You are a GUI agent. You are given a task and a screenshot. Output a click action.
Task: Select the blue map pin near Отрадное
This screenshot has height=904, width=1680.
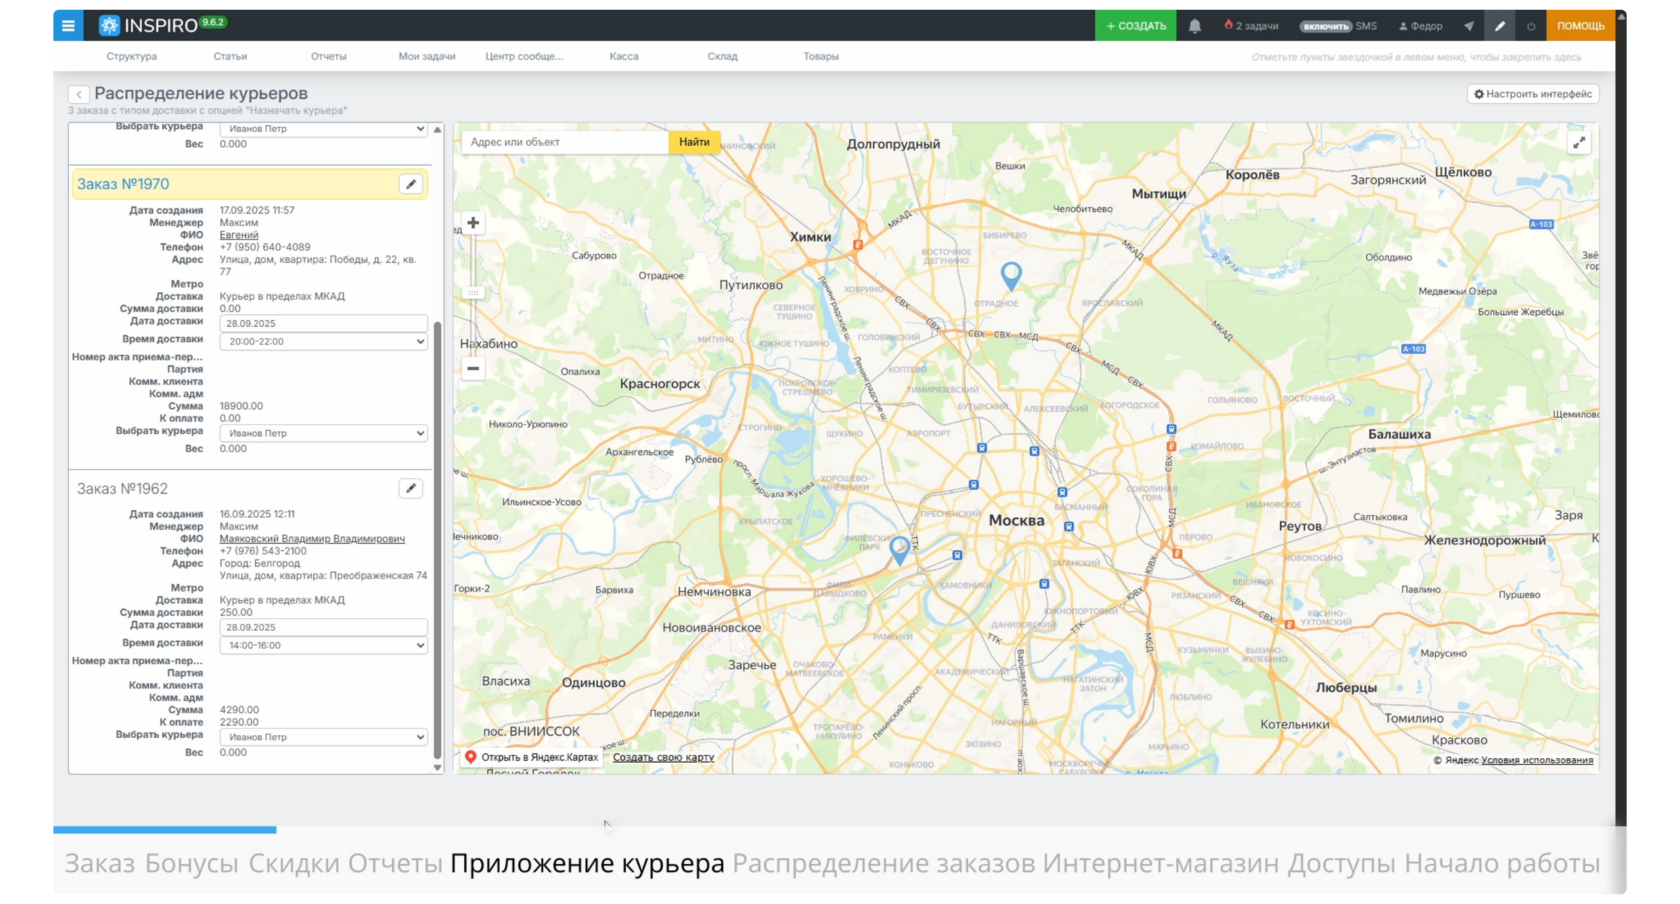point(1012,275)
